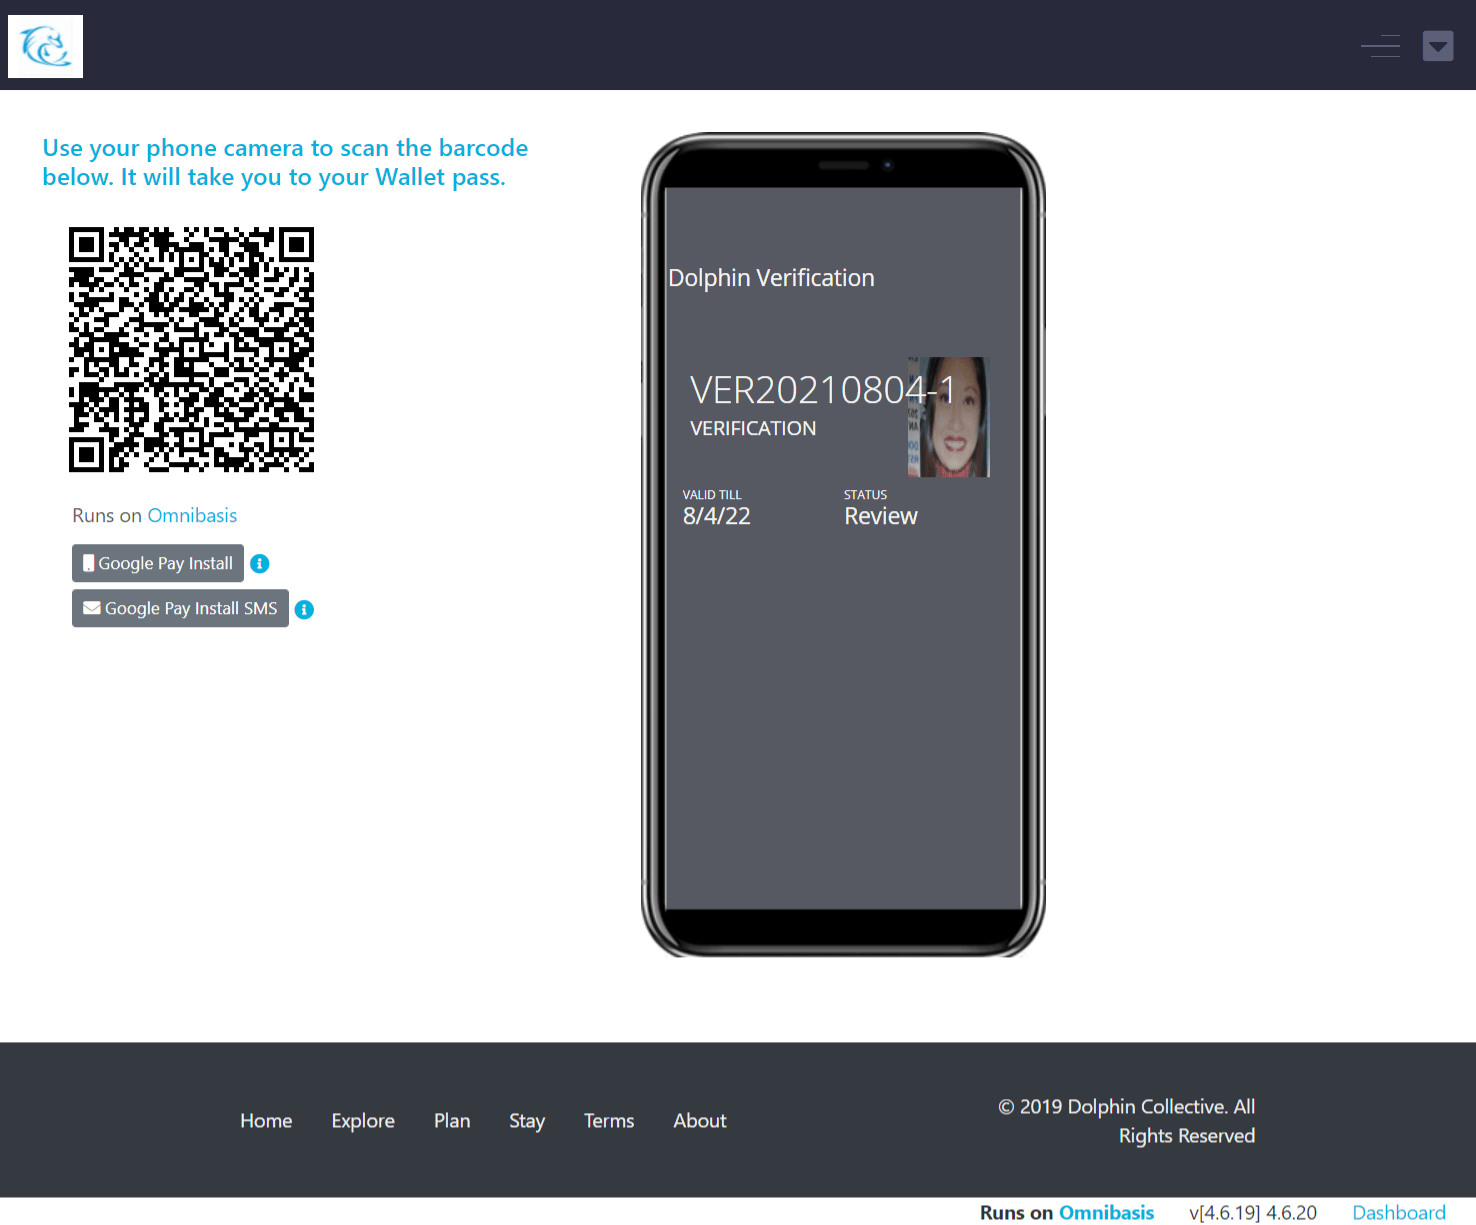
Task: Select Home in the footer menu
Action: (x=265, y=1120)
